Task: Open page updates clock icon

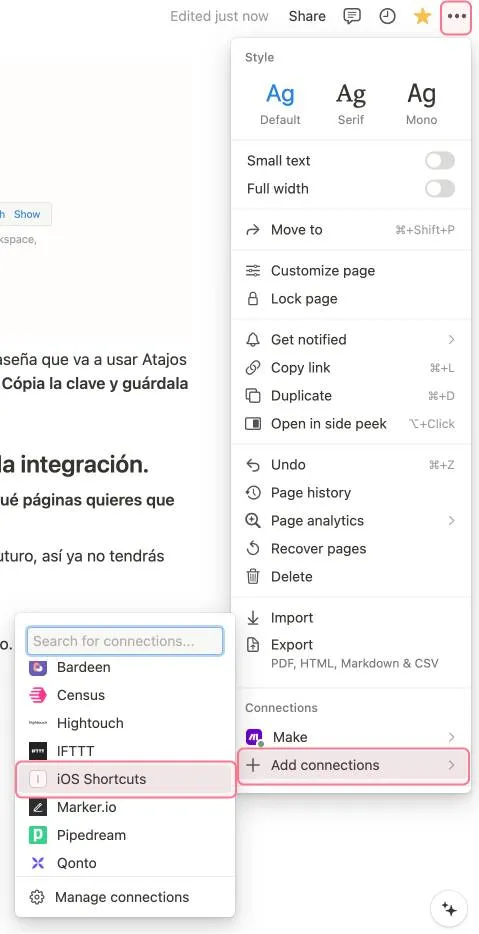Action: (x=387, y=16)
